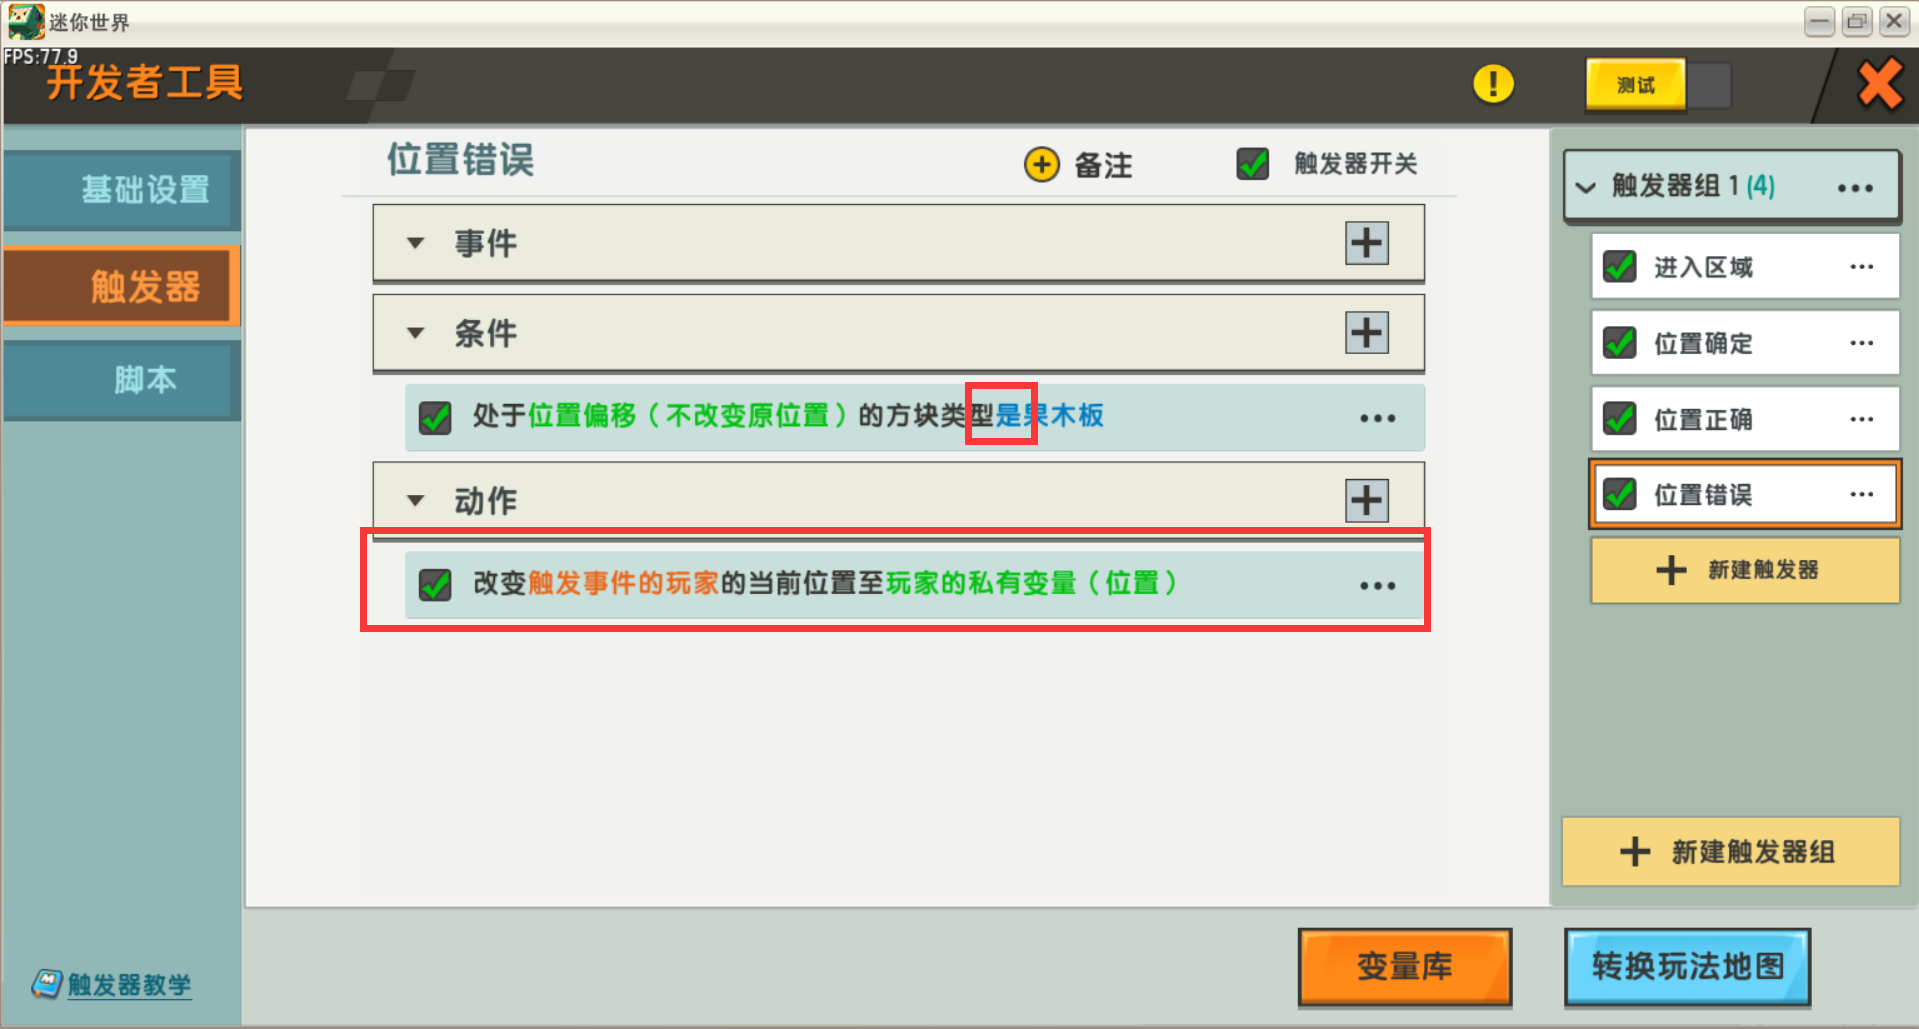Toggle the 触发器开关 checkbox

pyautogui.click(x=1253, y=163)
